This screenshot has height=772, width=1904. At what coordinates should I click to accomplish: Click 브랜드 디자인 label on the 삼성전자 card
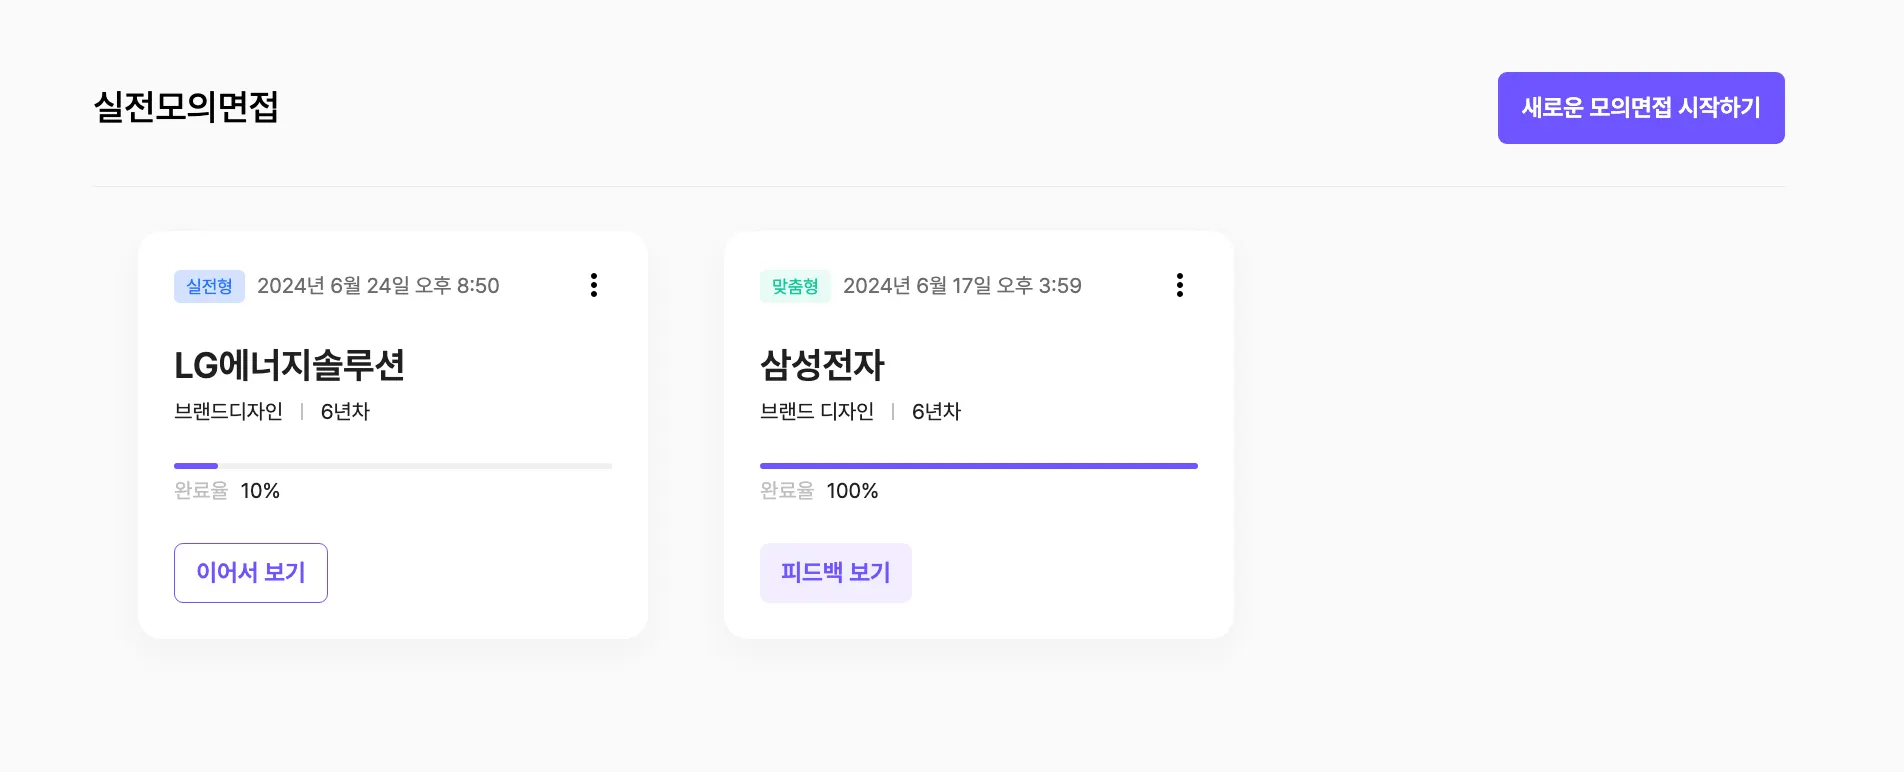816,411
